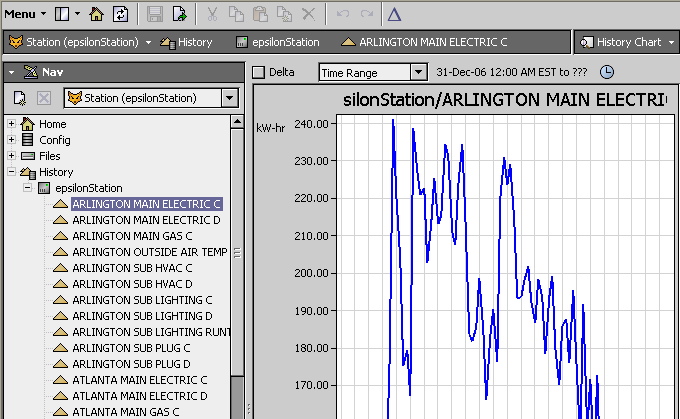Click the Export document icon

point(180,14)
